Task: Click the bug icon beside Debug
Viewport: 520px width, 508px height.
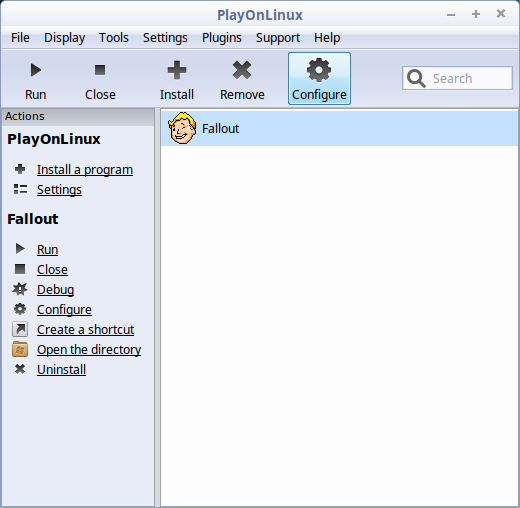Action: [20, 289]
